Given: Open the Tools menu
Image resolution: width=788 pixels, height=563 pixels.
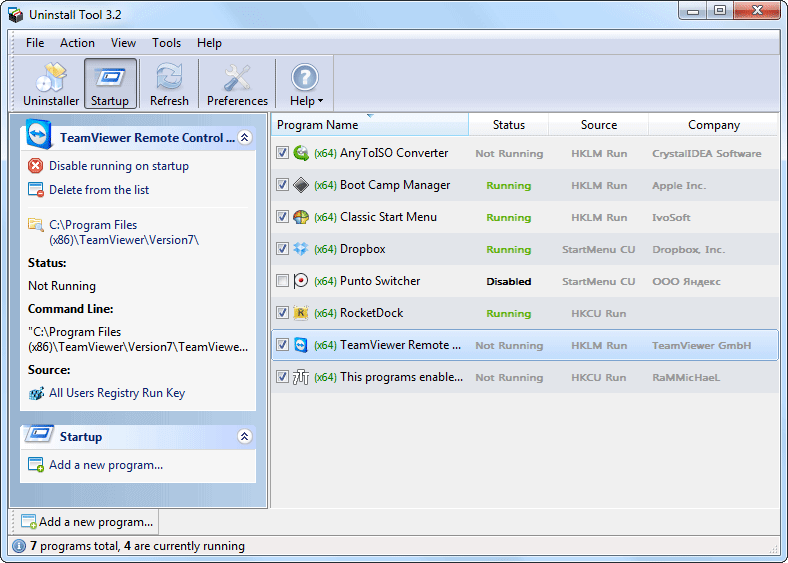Looking at the screenshot, I should tap(166, 43).
